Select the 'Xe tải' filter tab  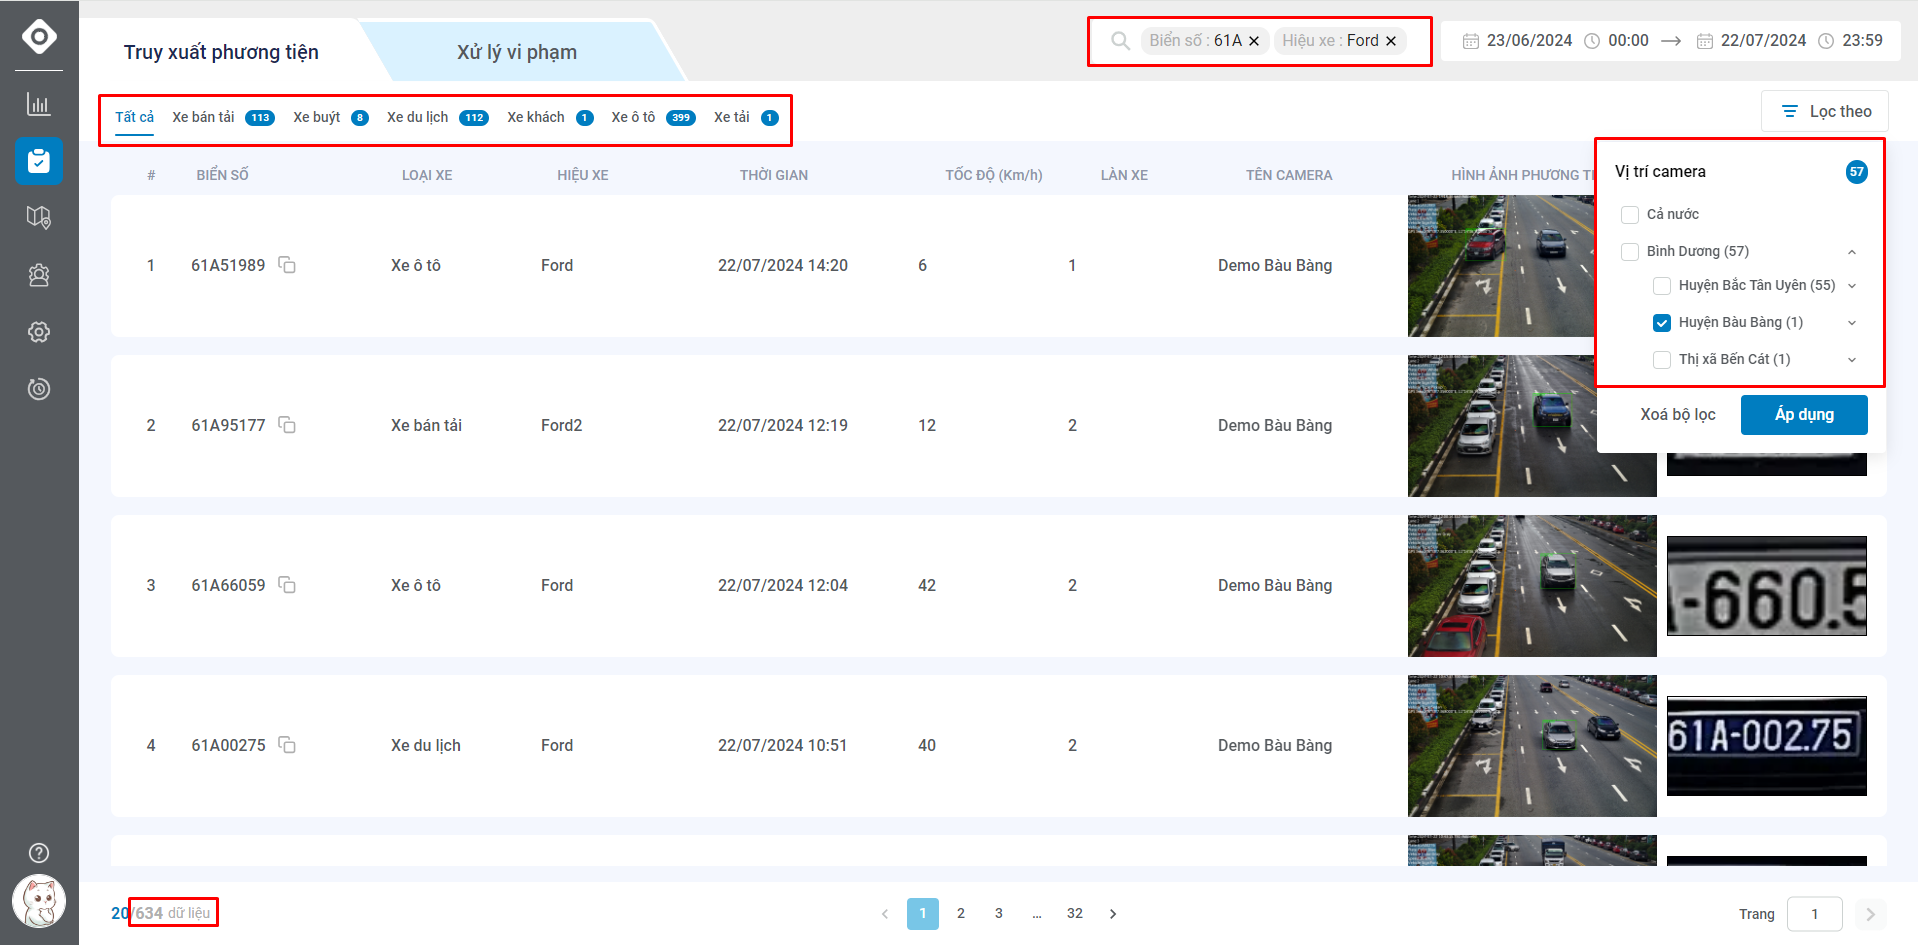(746, 117)
